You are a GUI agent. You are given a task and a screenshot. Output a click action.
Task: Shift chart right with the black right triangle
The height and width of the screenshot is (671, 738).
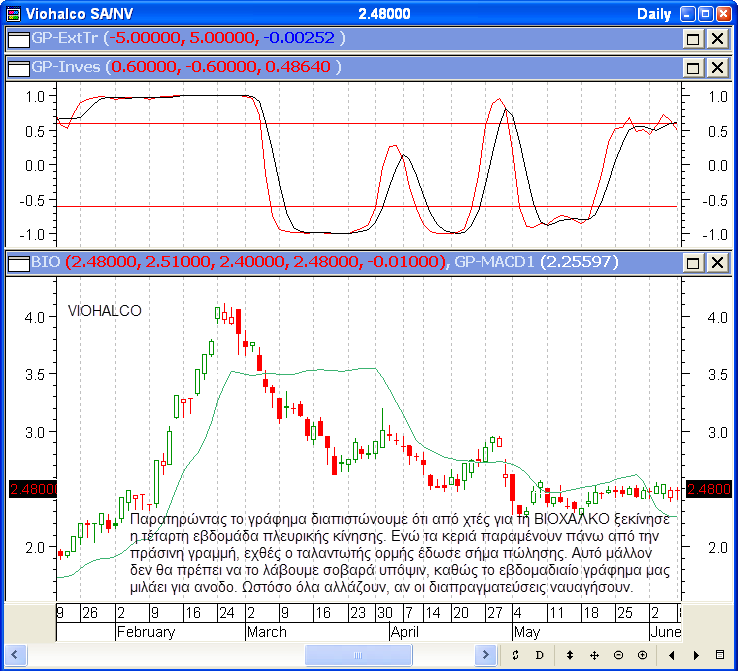coord(696,655)
